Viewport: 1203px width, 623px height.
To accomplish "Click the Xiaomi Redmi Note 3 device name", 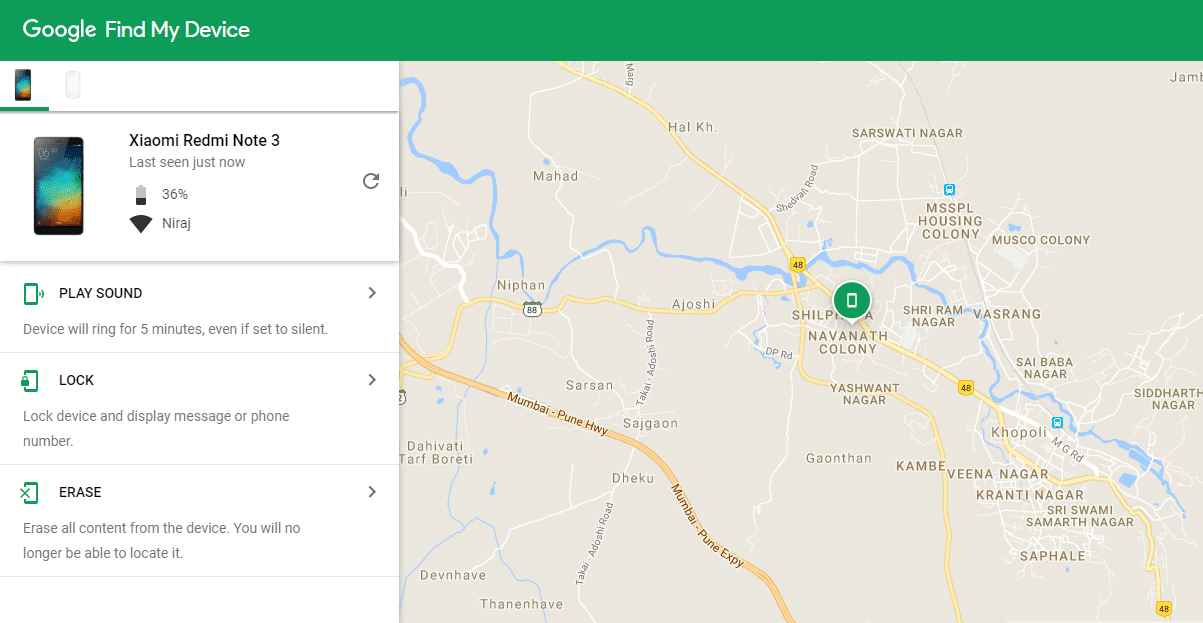I will click(x=204, y=140).
